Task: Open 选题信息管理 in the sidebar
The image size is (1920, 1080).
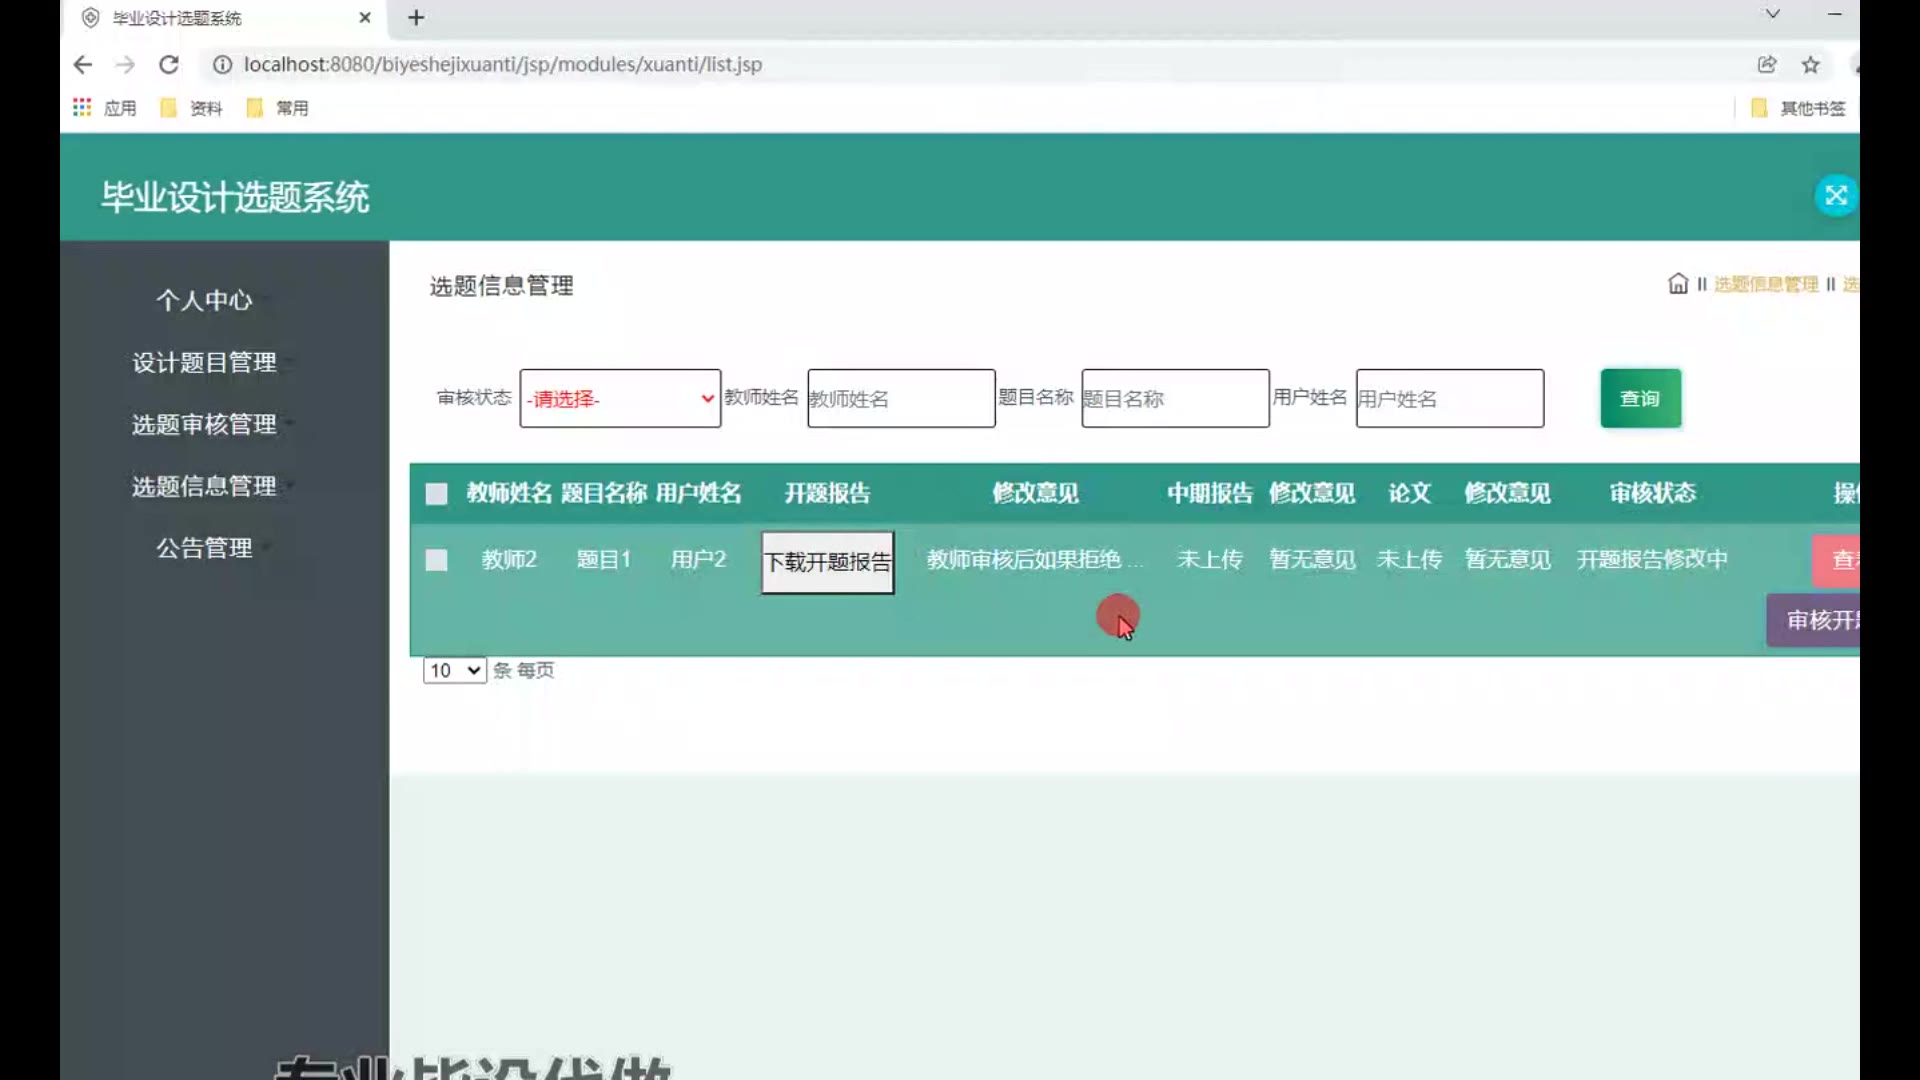Action: click(204, 487)
